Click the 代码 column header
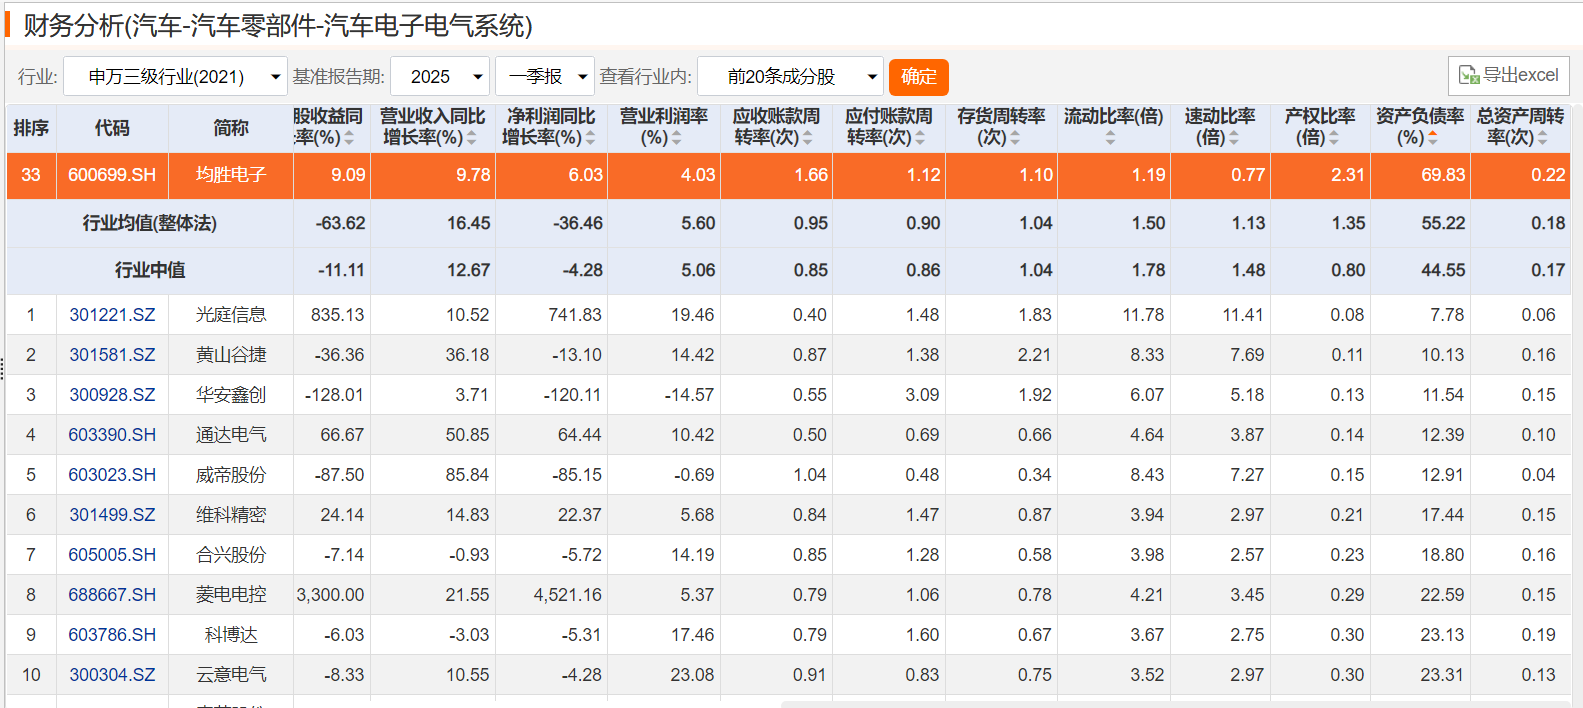 pos(112,128)
